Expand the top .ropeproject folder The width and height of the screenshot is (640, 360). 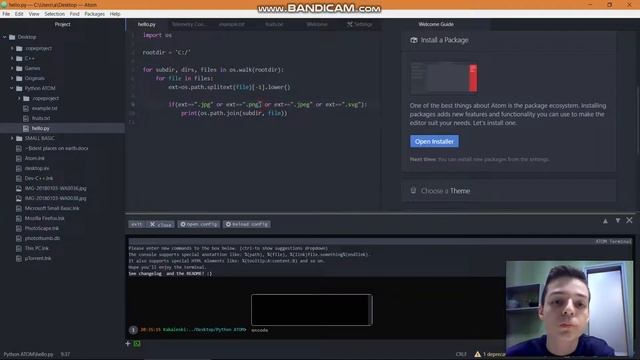pos(12,48)
